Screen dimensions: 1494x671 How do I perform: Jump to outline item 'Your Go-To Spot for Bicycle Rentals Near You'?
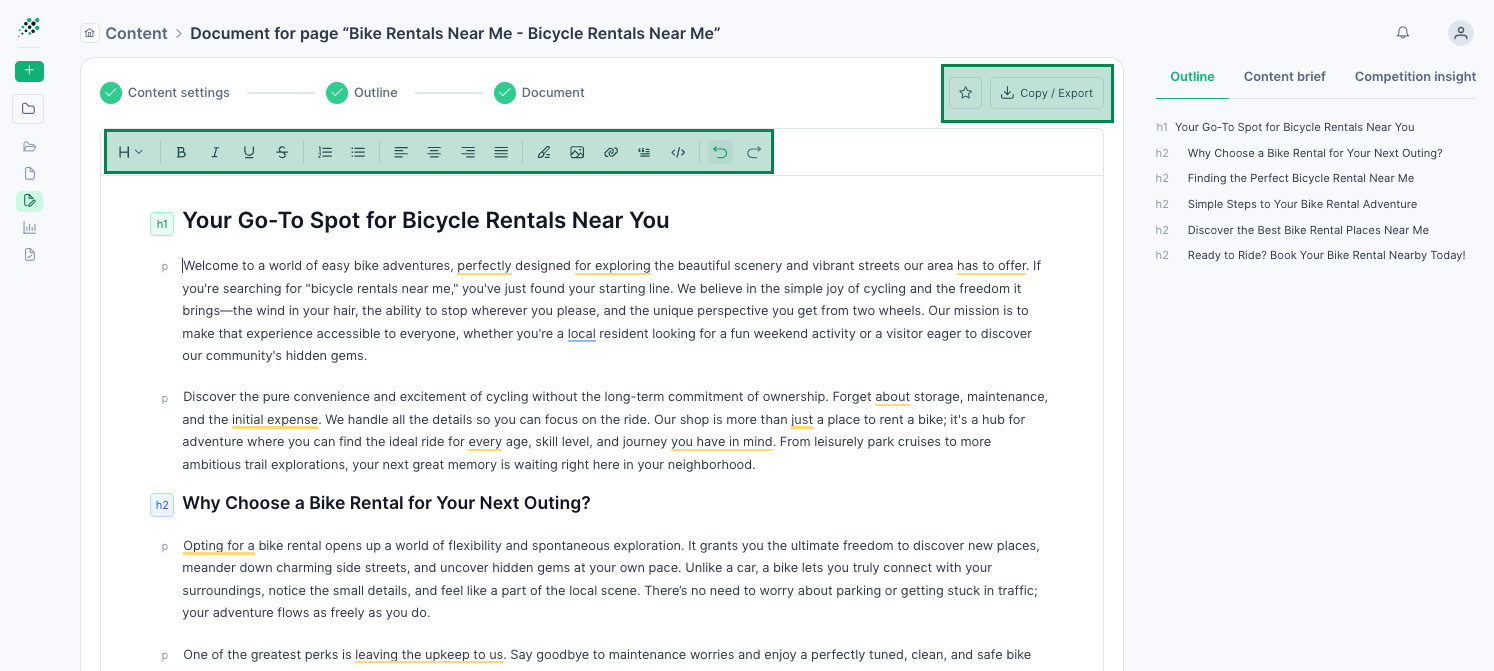pyautogui.click(x=1294, y=127)
